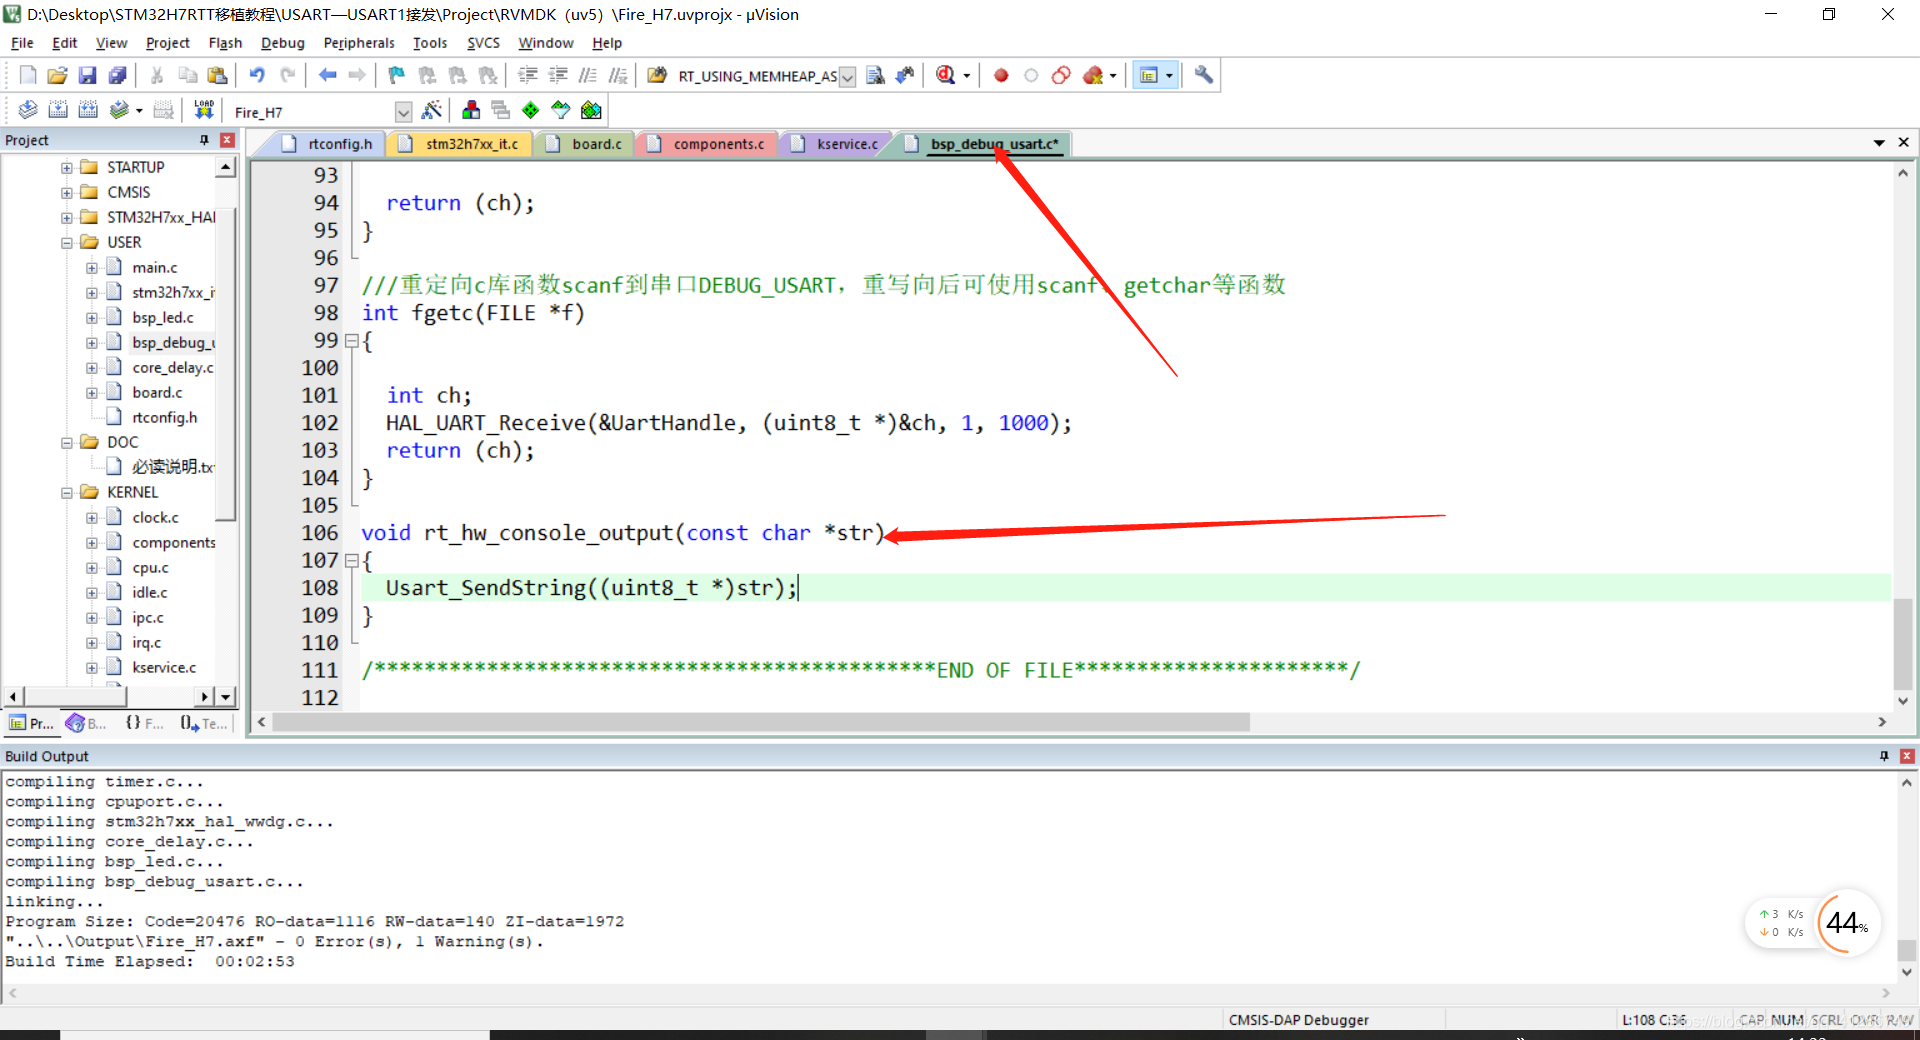Switch to the kservice.c tab

836,144
